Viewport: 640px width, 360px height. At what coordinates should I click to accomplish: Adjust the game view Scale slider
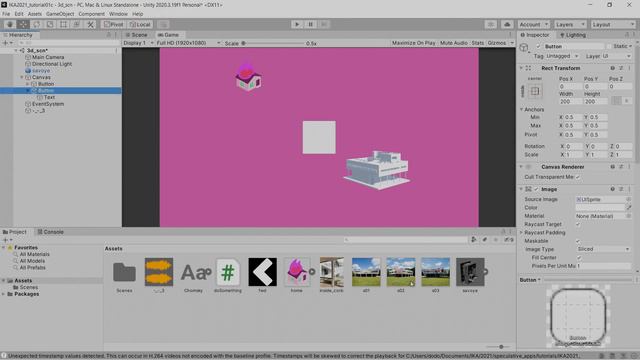click(x=273, y=43)
